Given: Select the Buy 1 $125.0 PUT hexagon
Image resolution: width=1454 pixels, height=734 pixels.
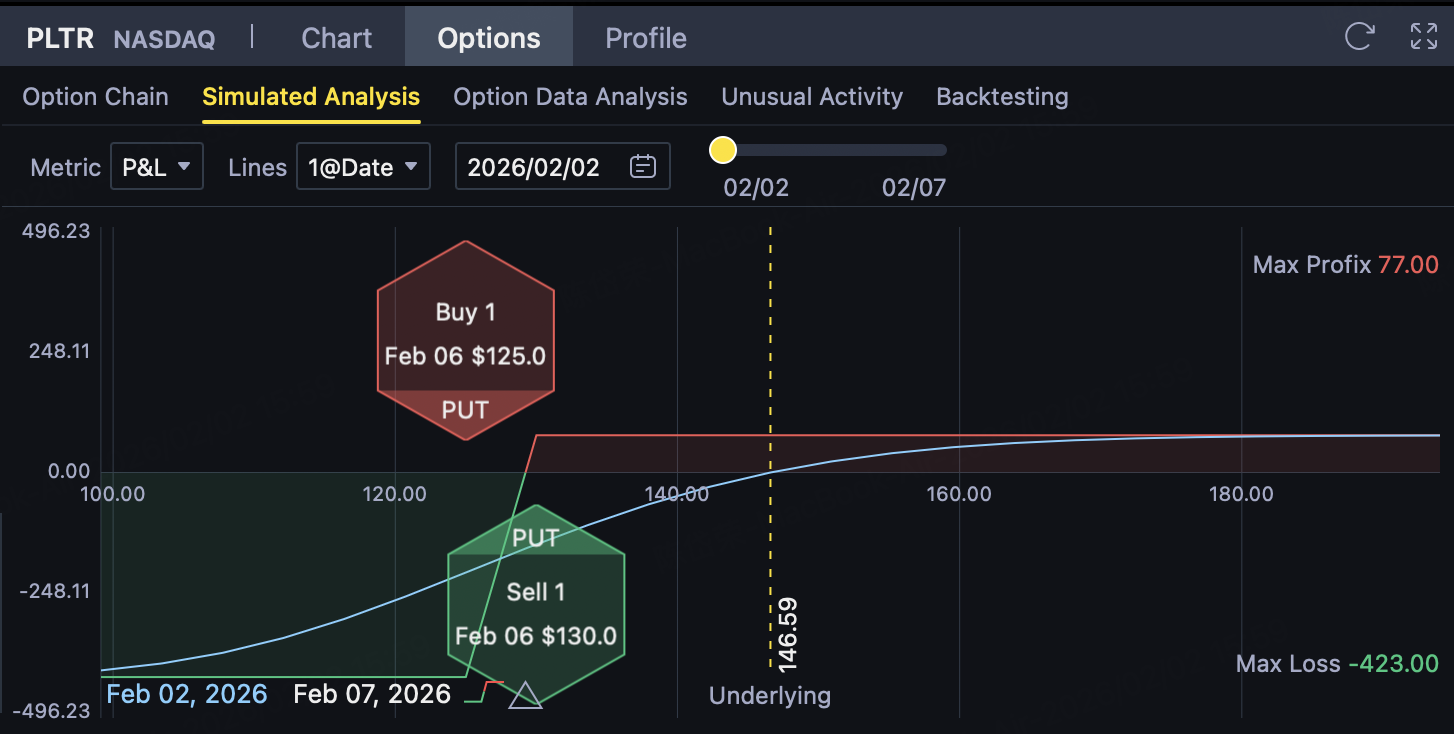Looking at the screenshot, I should [x=465, y=340].
